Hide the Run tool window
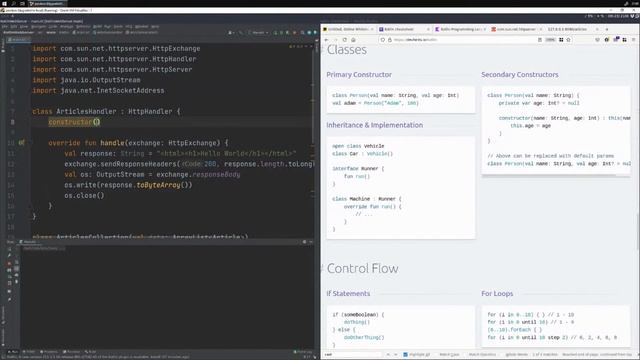 [x=311, y=242]
